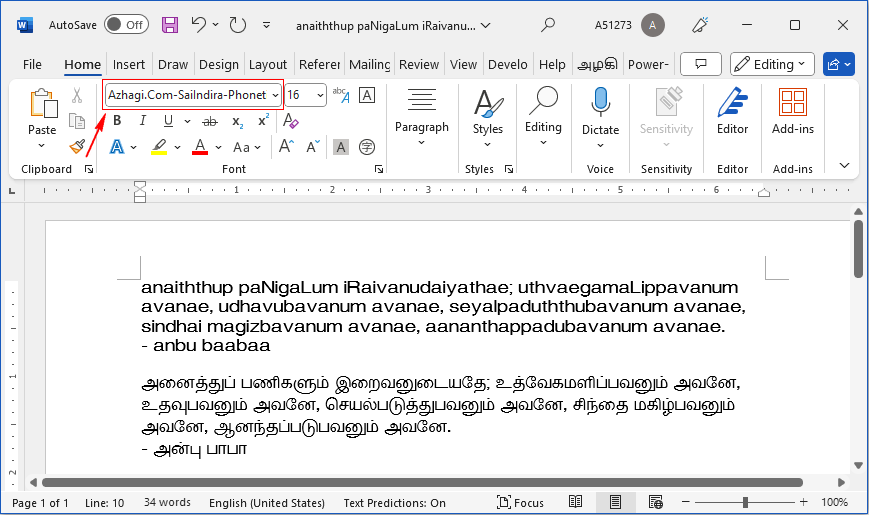Image resolution: width=869 pixels, height=515 pixels.
Task: Click the vertical scrollbar thumb
Action: (x=858, y=249)
